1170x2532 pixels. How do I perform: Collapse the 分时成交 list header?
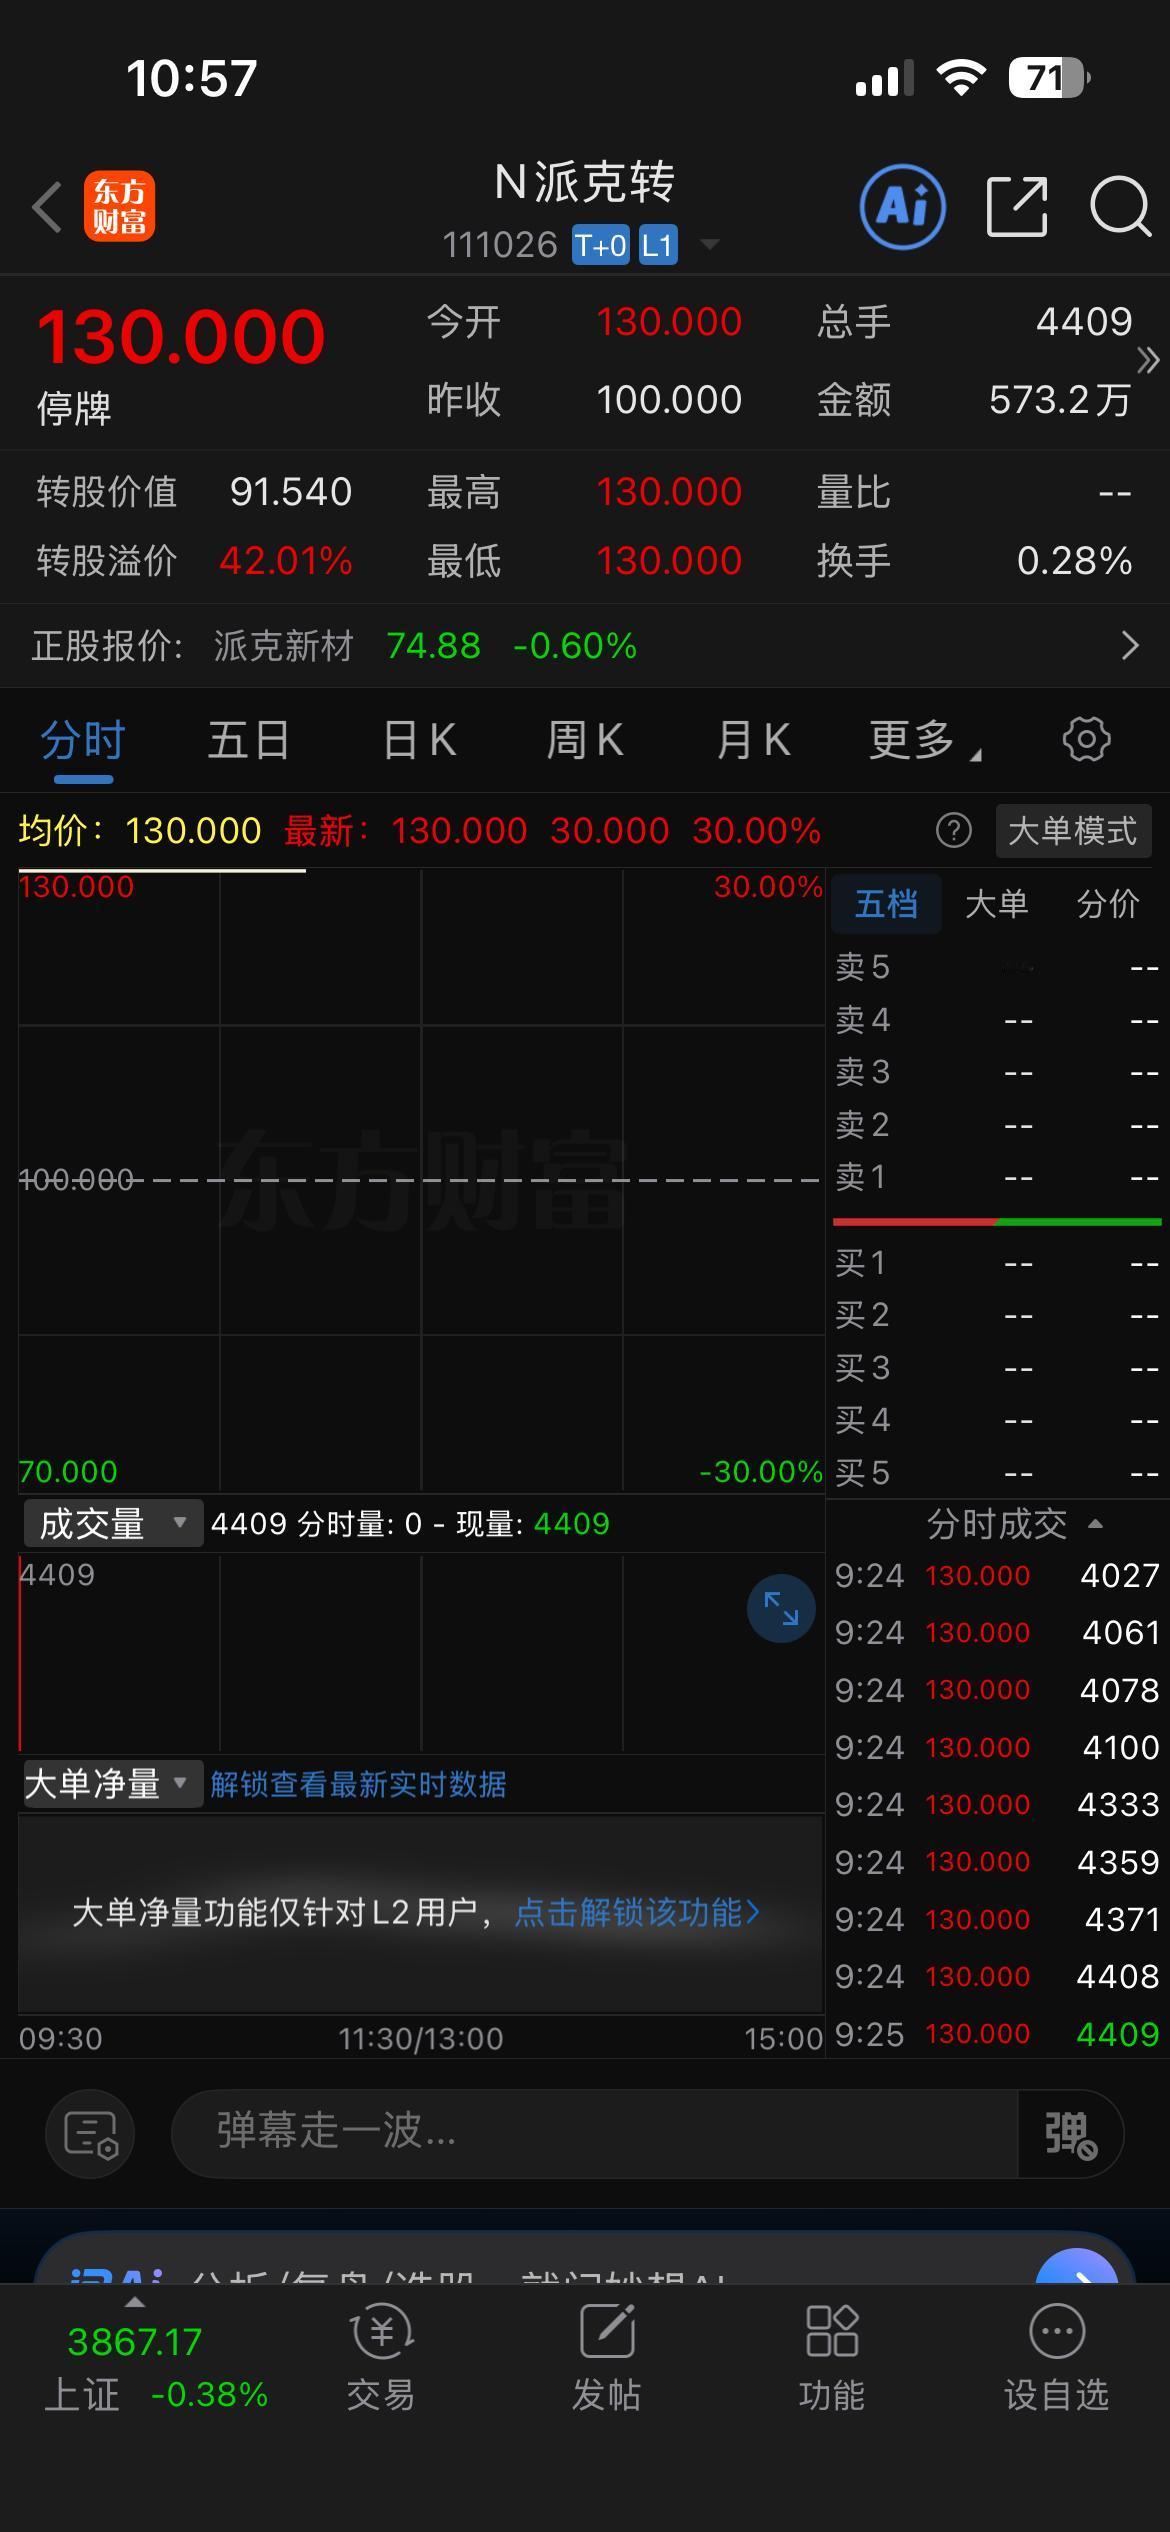pos(1014,1524)
